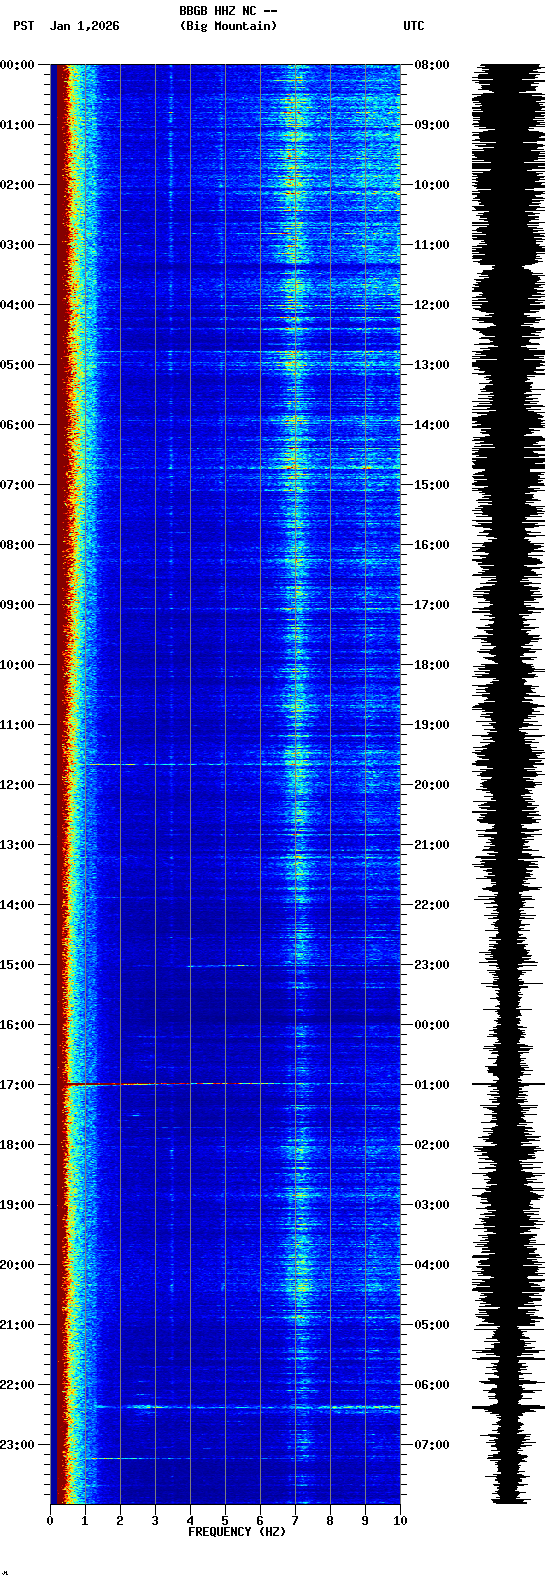Click the frequency axis tick label '7'

295,1521
